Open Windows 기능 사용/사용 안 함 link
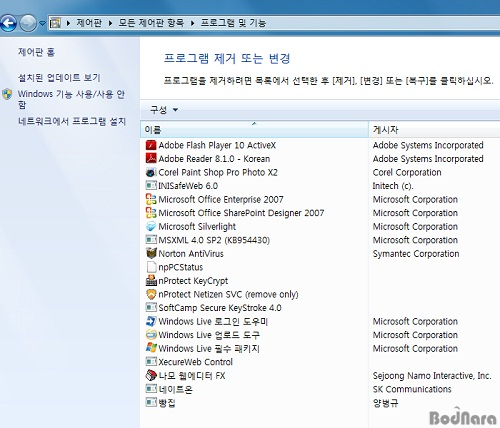This screenshot has height=428, width=500. tap(71, 99)
